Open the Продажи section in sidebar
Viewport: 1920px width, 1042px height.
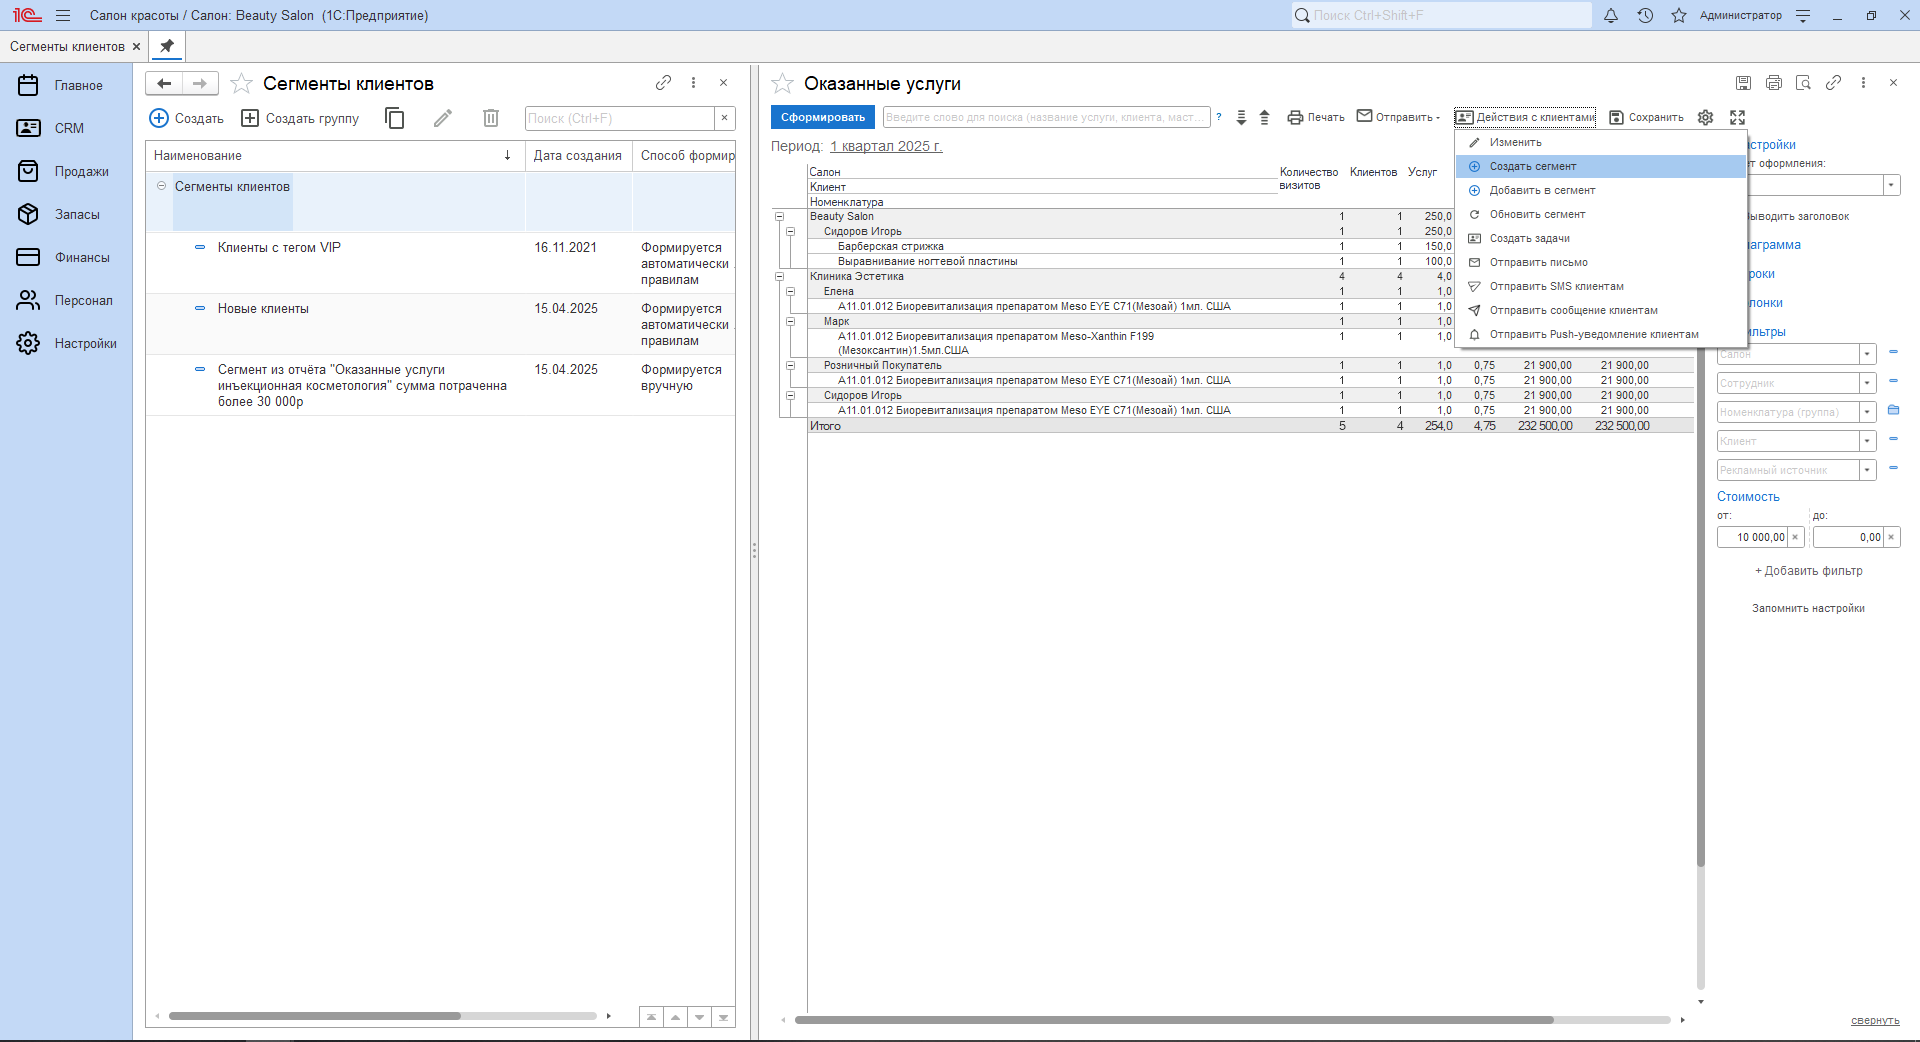(66, 171)
